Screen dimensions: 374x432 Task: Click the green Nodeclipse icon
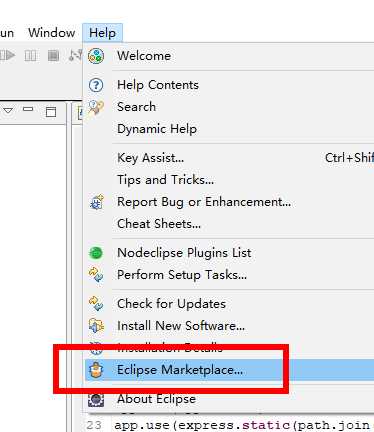click(x=96, y=253)
